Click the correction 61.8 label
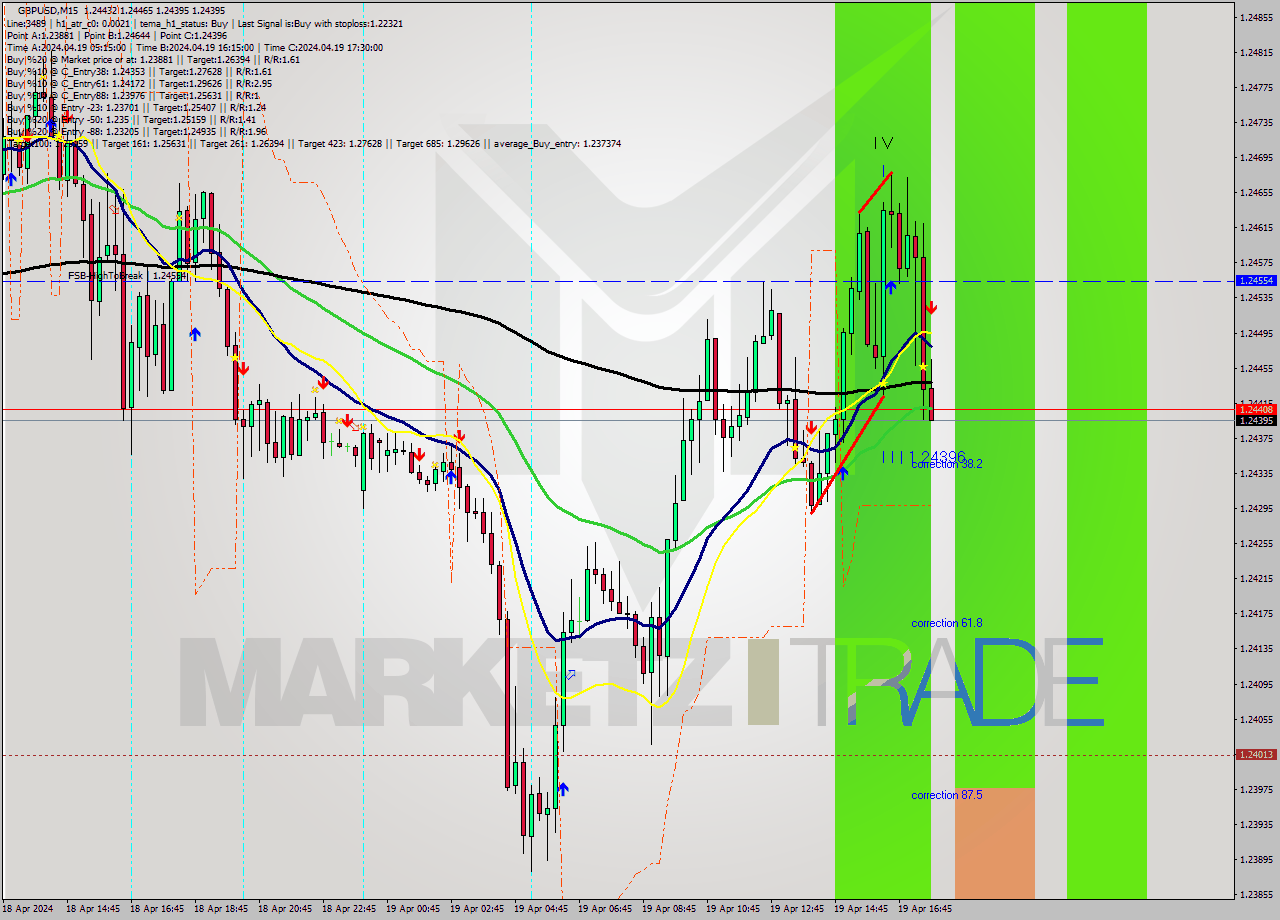 tap(946, 623)
